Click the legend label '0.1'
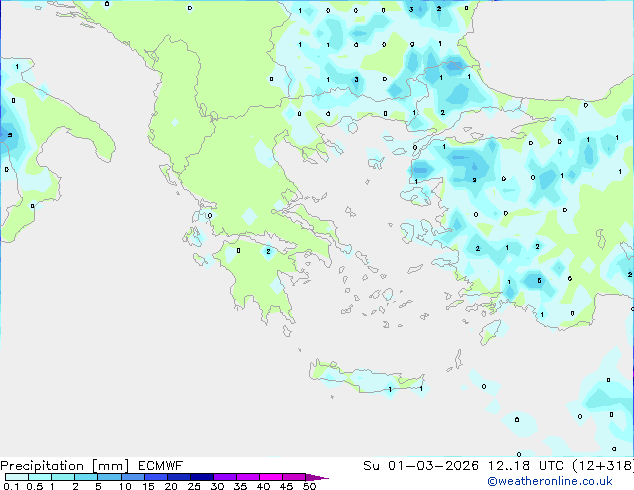 tap(11, 486)
